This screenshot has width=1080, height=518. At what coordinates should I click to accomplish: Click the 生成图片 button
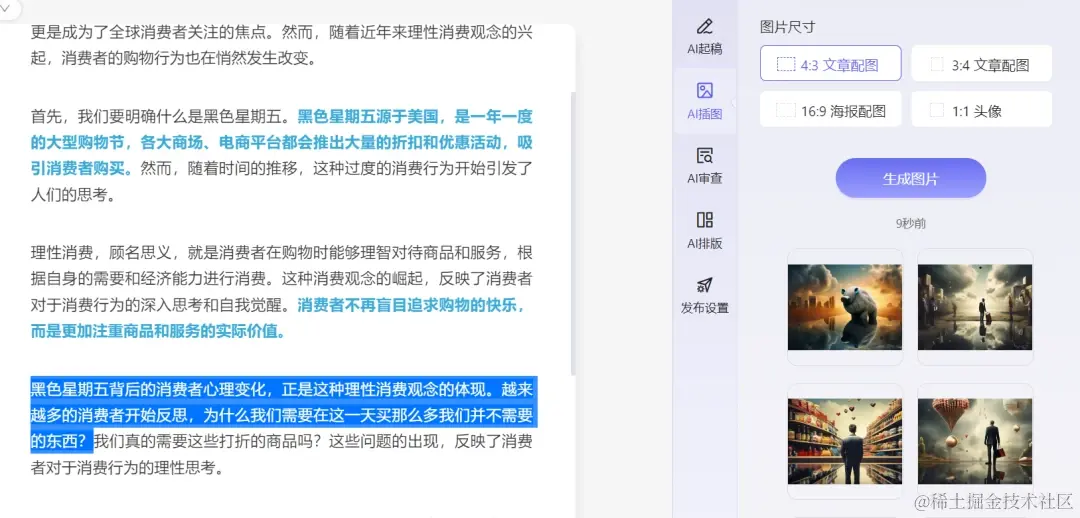911,178
